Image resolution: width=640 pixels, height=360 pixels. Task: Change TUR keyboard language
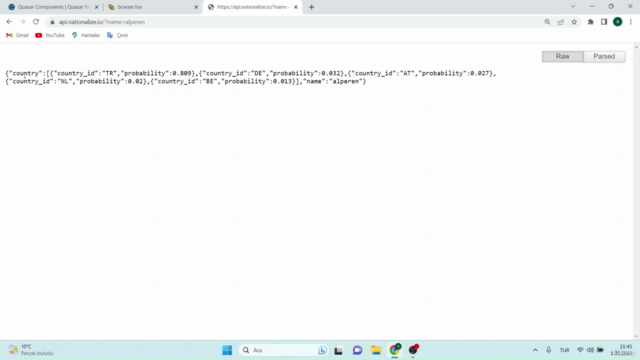coord(564,350)
